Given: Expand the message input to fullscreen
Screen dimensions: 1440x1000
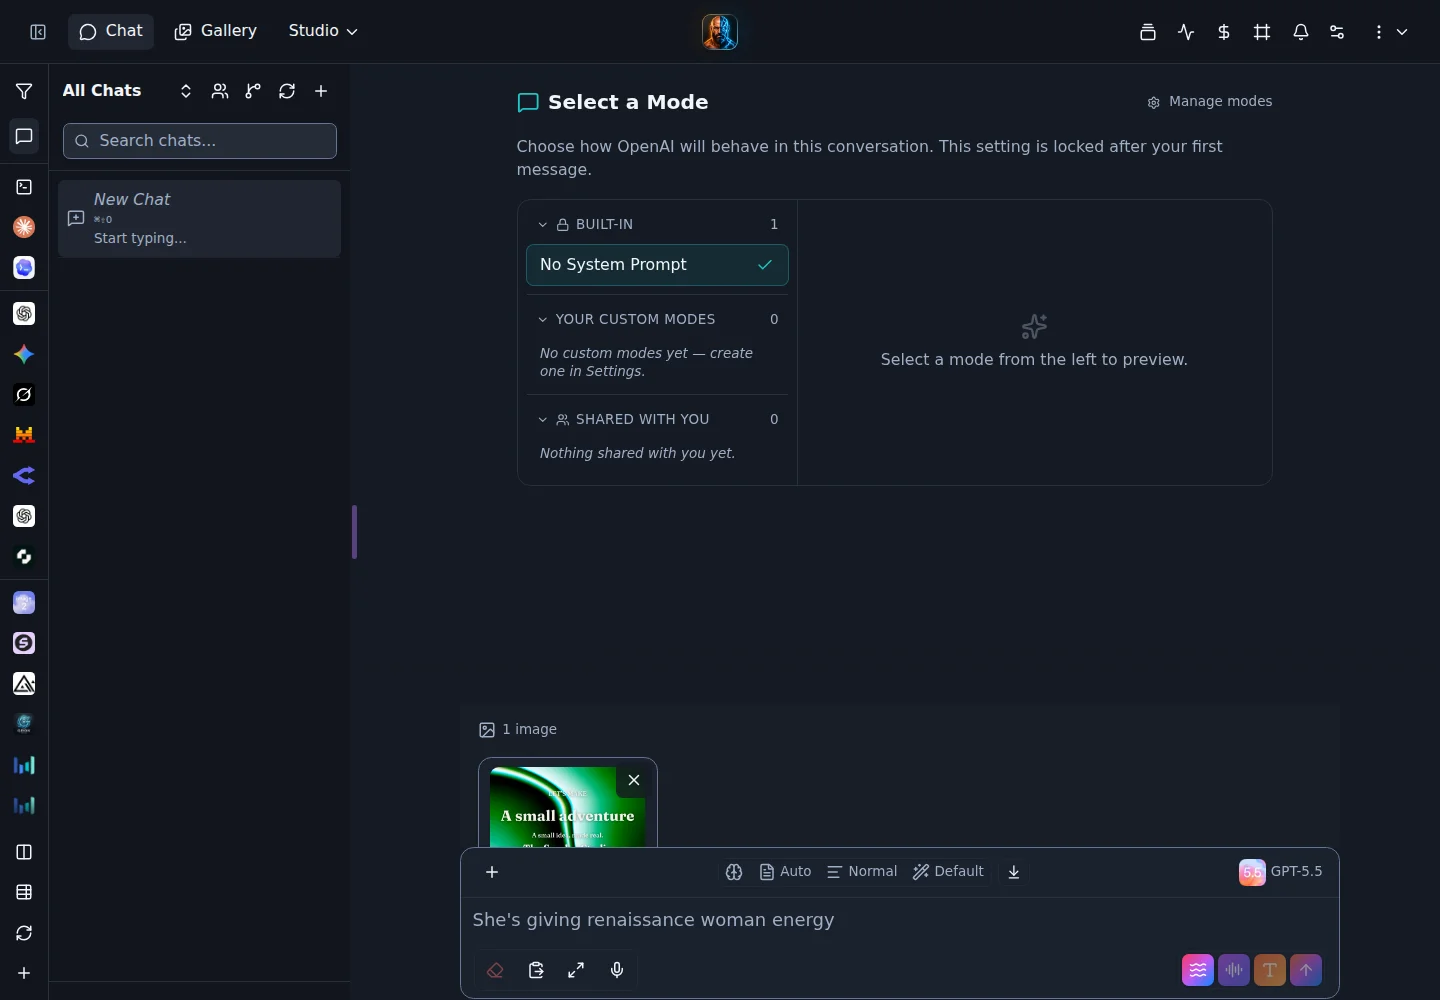Looking at the screenshot, I should (x=576, y=970).
